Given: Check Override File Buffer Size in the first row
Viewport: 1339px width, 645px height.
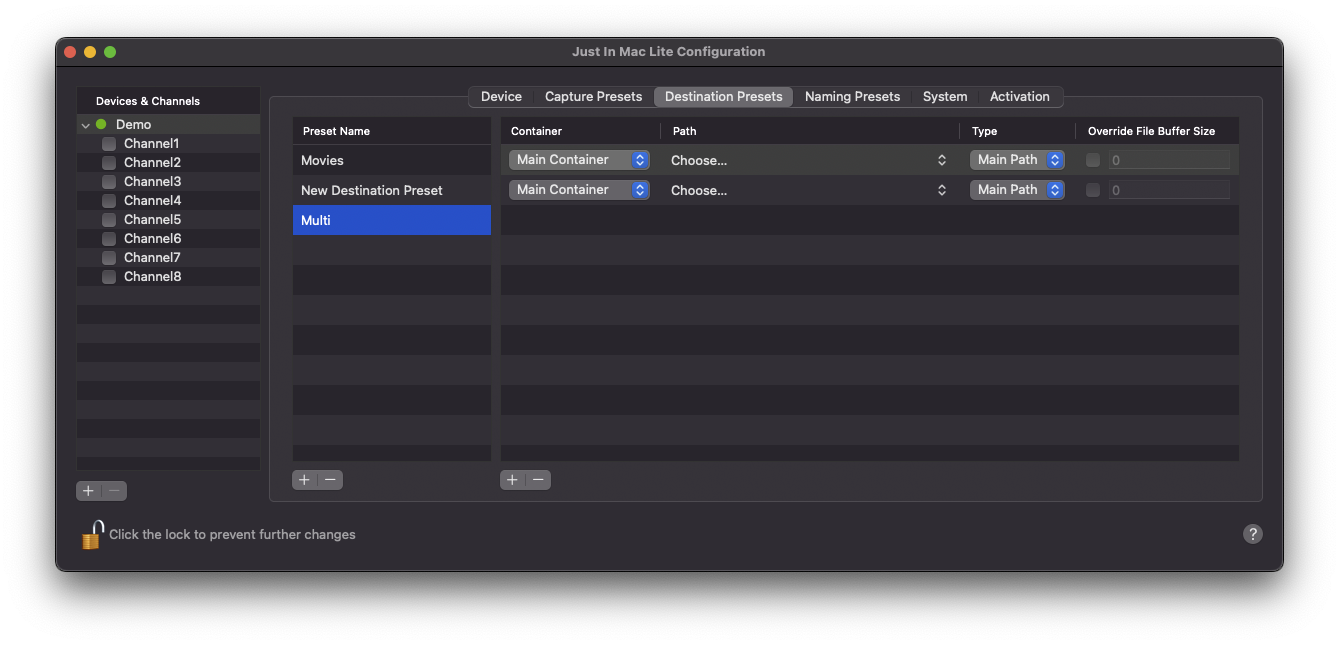Looking at the screenshot, I should pos(1093,160).
